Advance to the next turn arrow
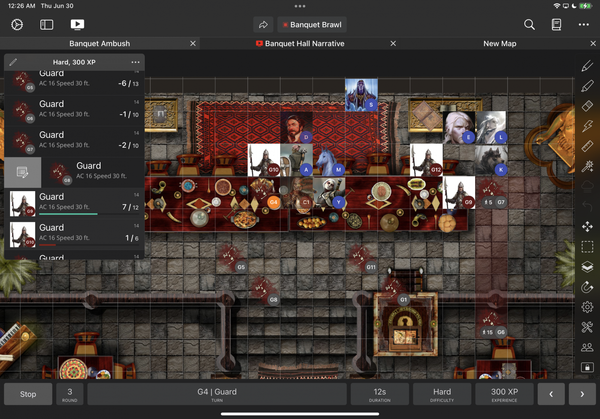The height and width of the screenshot is (419, 600). (x=578, y=394)
